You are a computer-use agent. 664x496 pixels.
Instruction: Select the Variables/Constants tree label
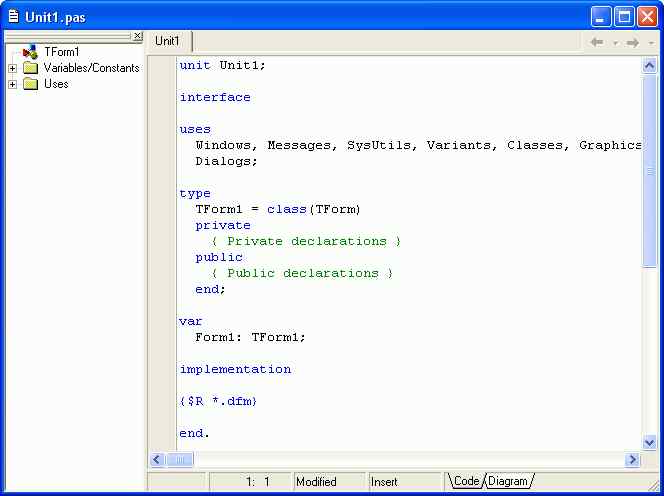tap(91, 68)
